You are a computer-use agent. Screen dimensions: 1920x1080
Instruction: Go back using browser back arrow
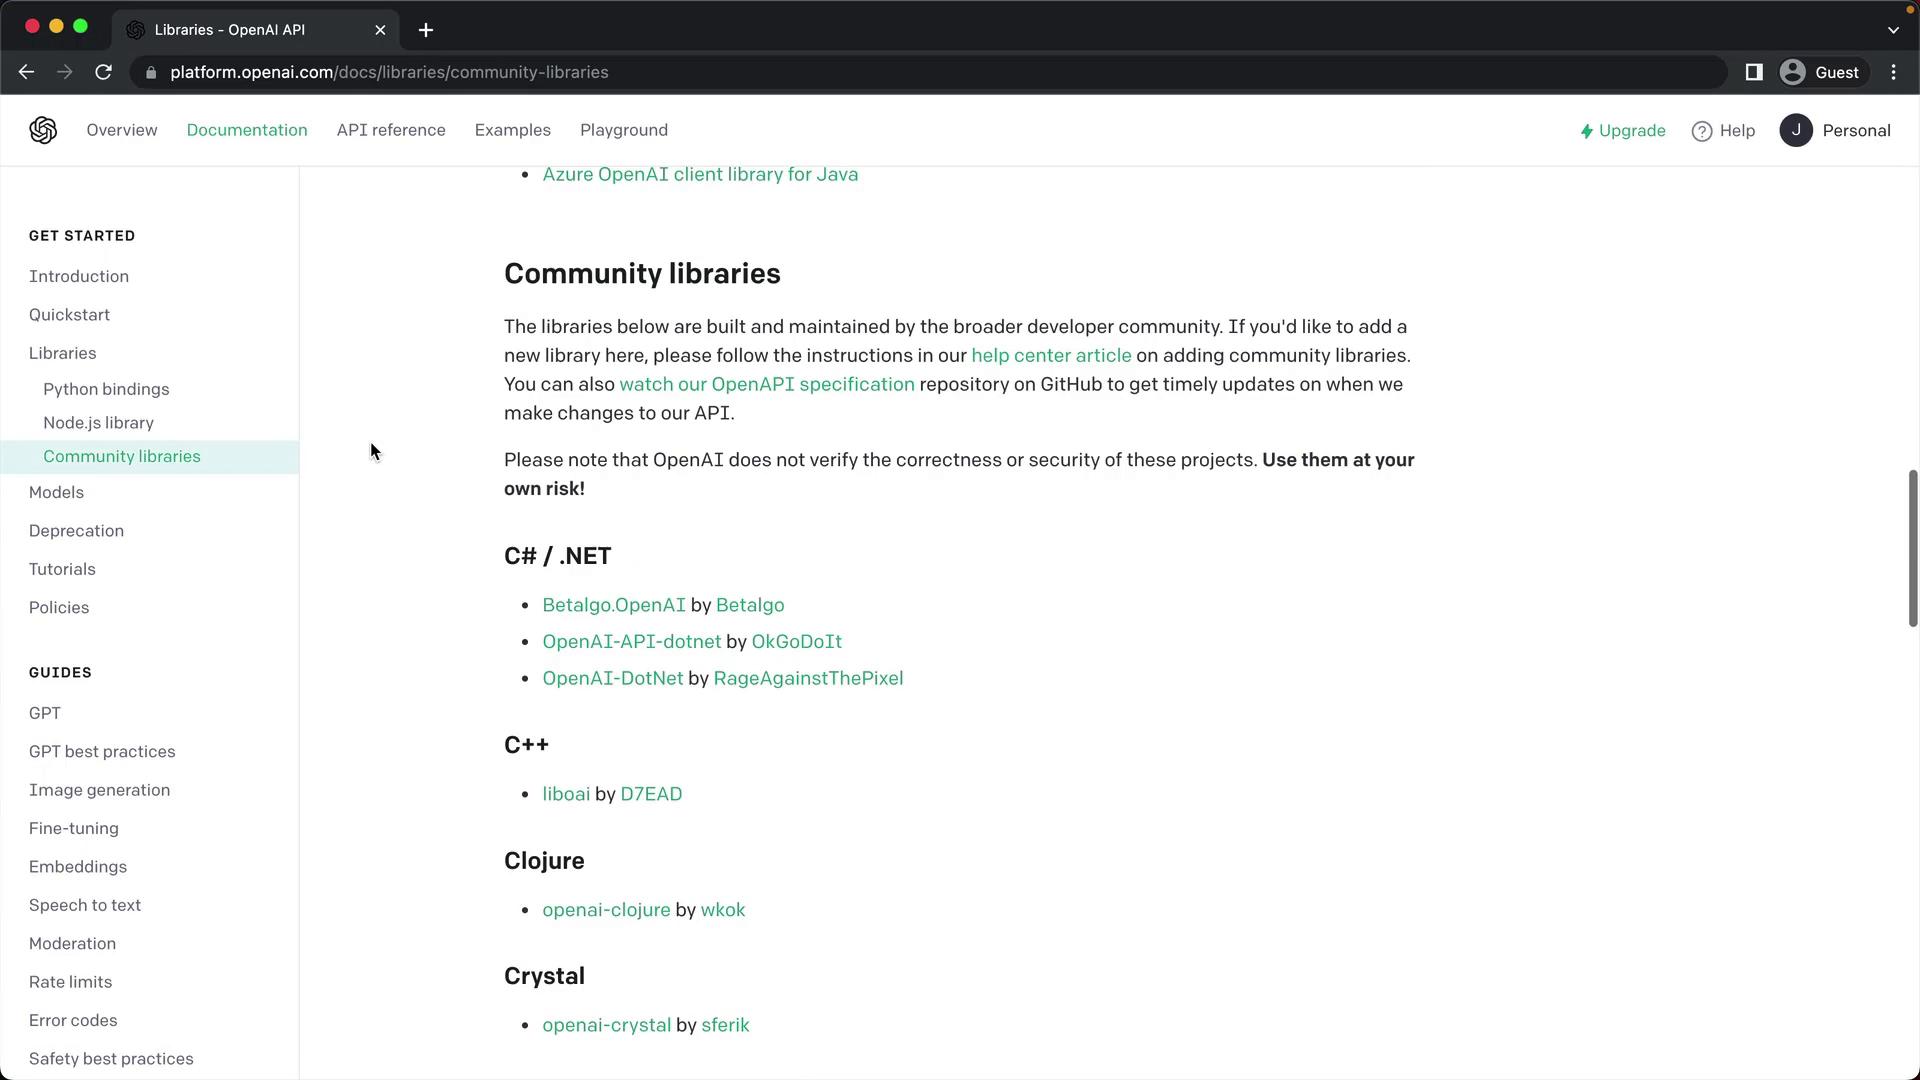(27, 72)
